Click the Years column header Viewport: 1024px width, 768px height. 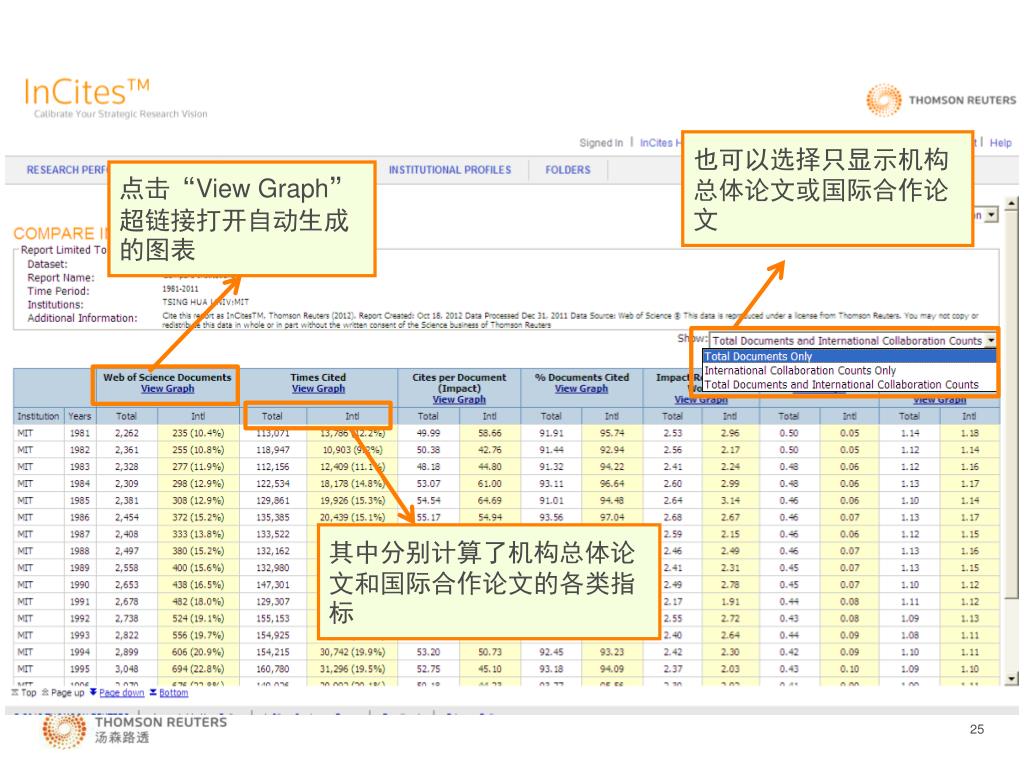point(80,416)
